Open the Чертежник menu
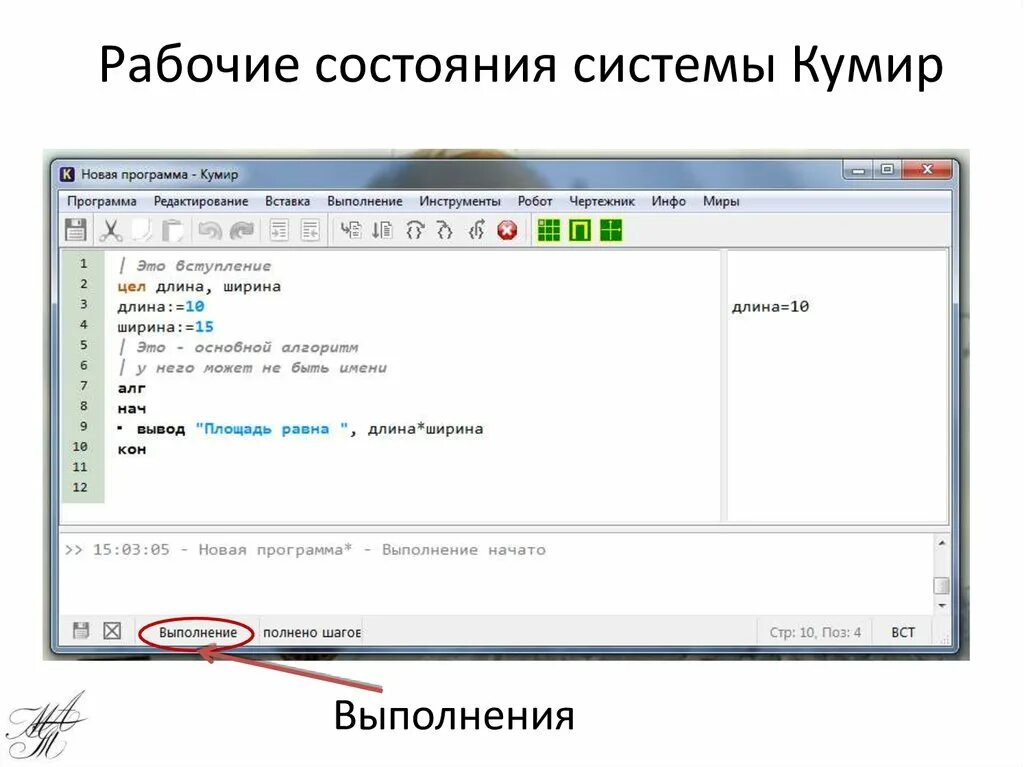Image resolution: width=1024 pixels, height=767 pixels. click(602, 201)
